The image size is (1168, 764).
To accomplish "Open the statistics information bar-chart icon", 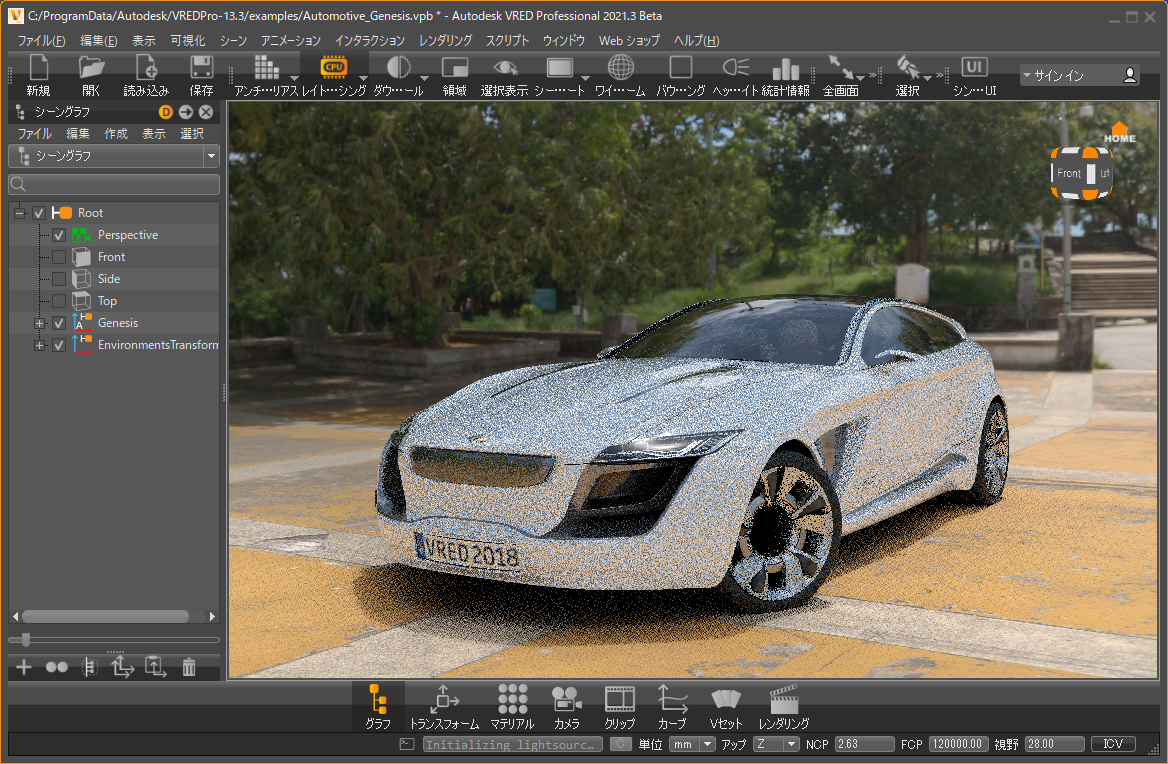I will [786, 68].
